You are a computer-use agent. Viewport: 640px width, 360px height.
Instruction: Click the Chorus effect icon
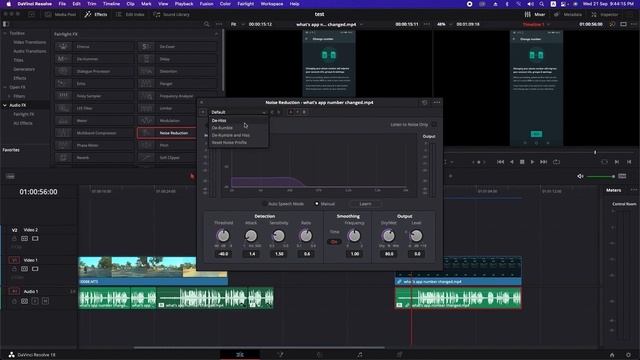point(63,47)
